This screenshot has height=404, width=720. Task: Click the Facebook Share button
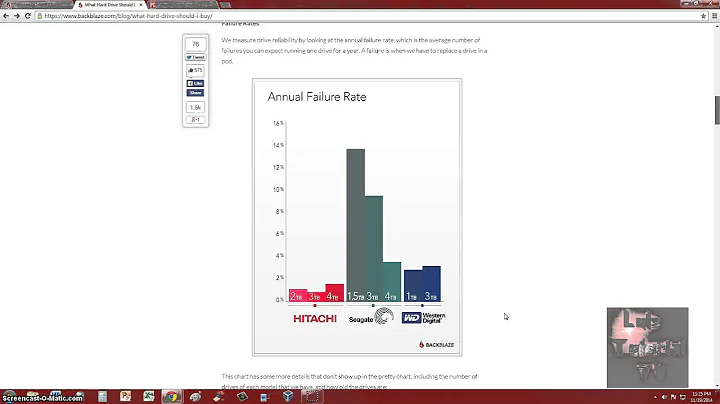point(196,93)
